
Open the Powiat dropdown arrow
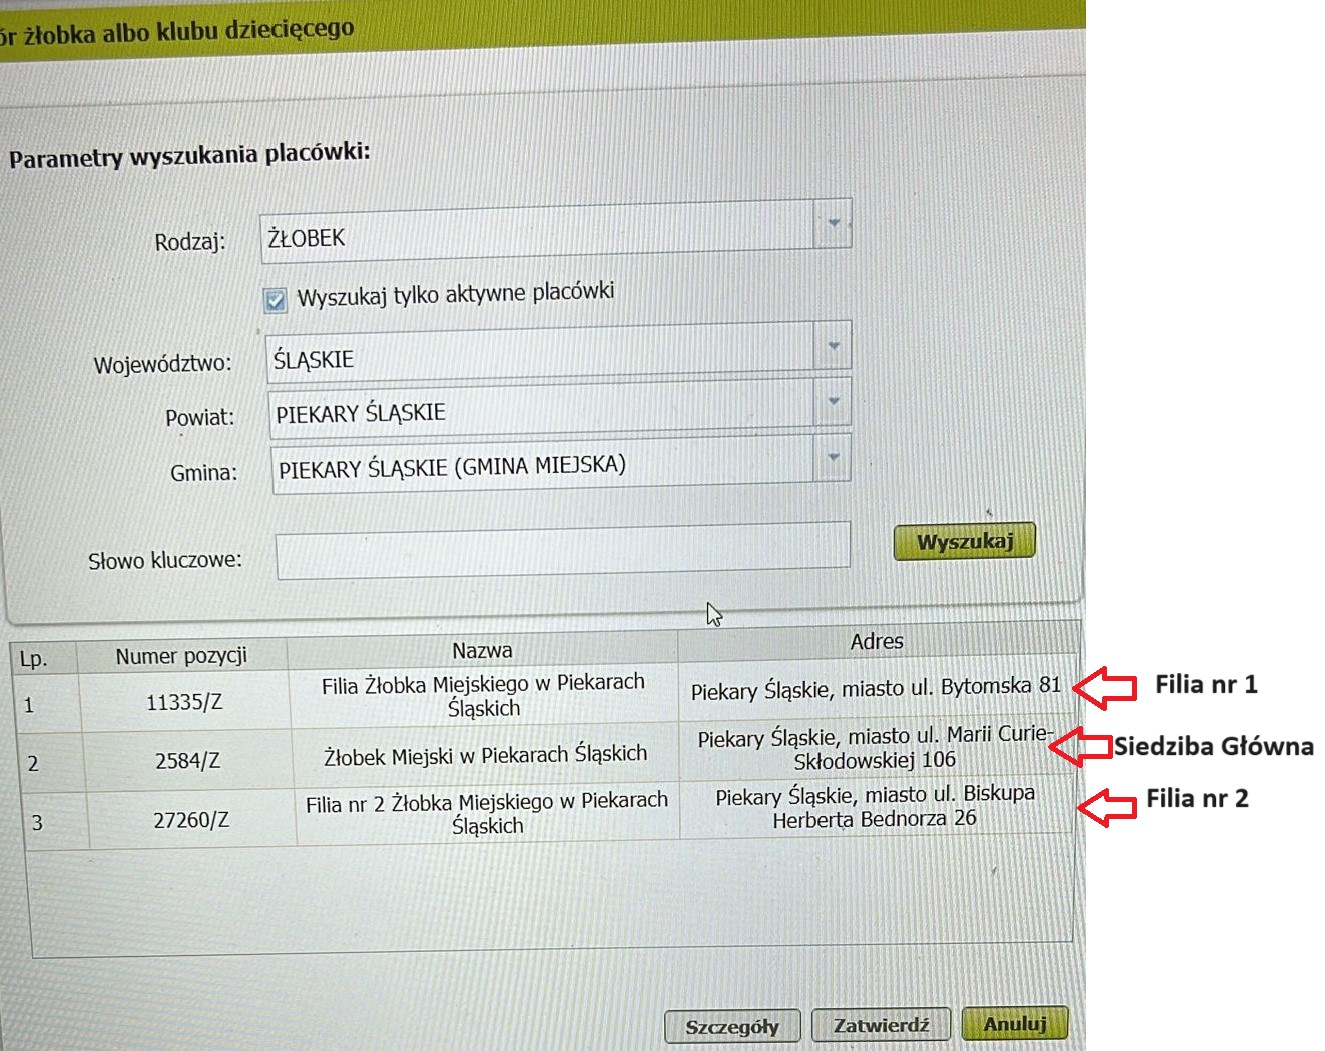tap(833, 402)
